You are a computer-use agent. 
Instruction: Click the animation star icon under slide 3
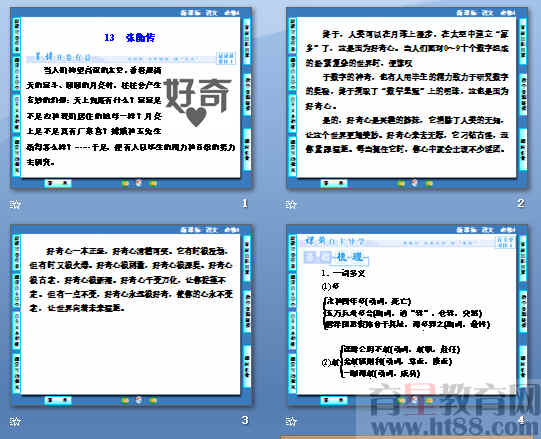(15, 421)
